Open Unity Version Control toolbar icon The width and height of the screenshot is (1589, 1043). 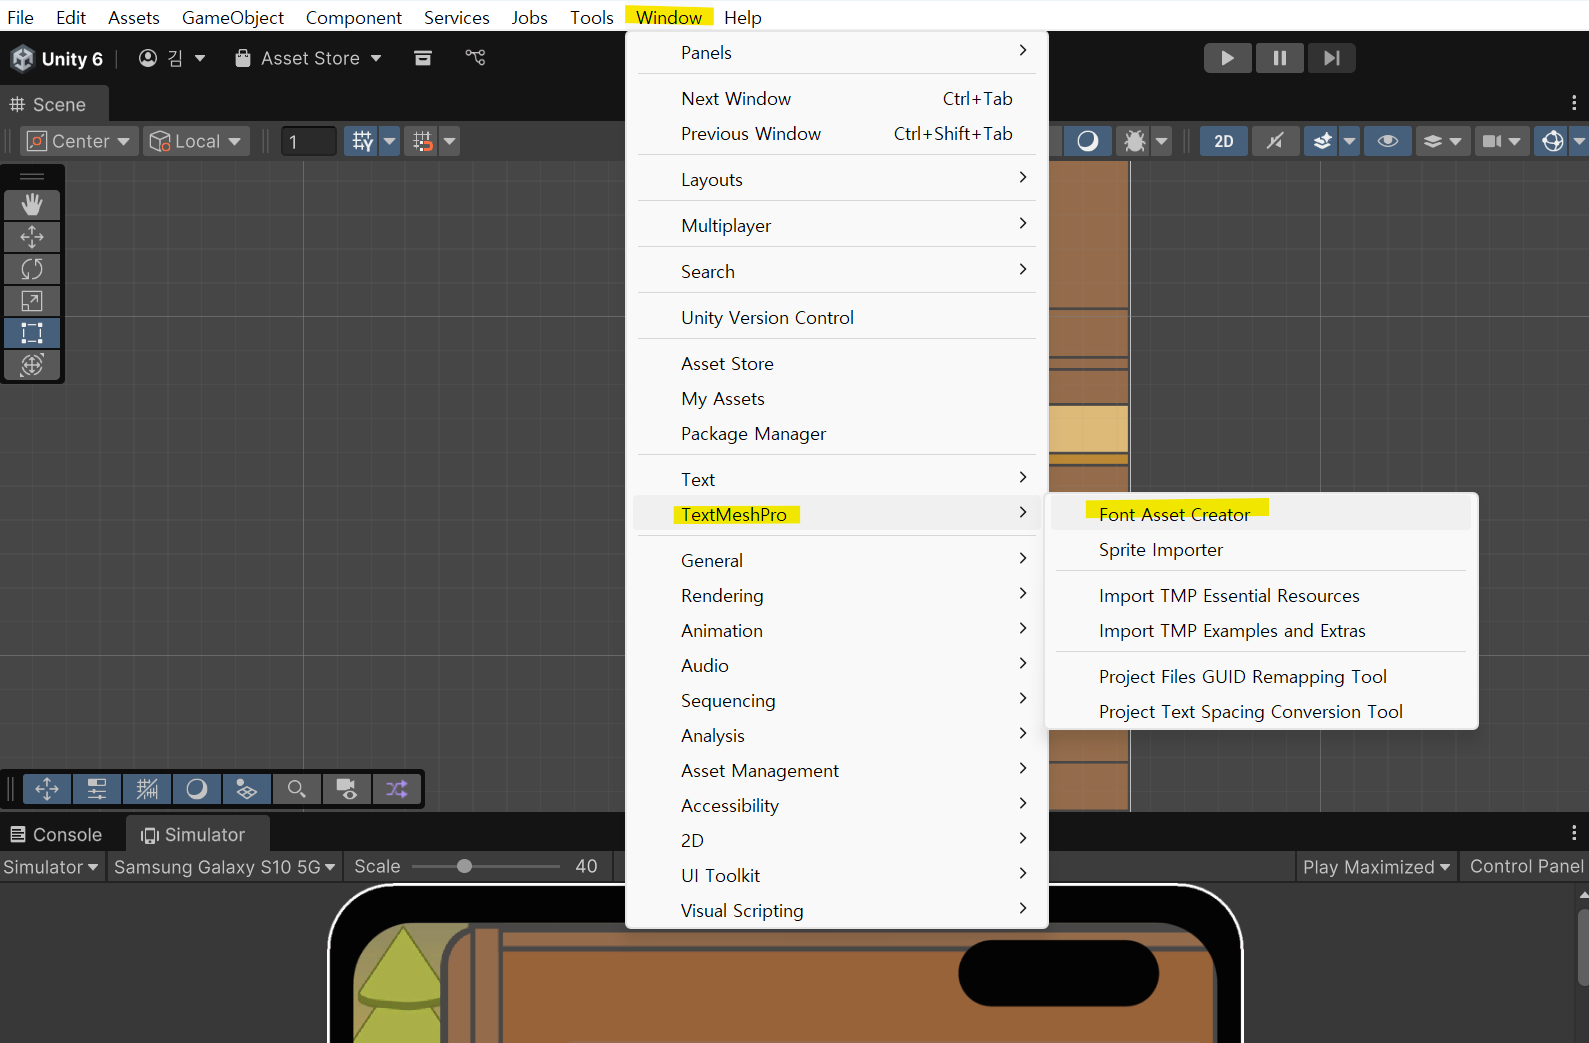click(475, 58)
